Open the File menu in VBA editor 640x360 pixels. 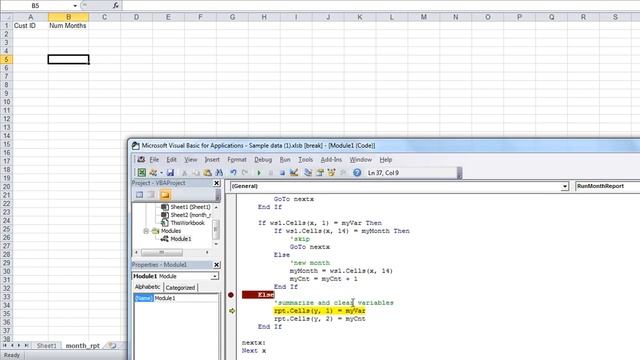coord(154,160)
